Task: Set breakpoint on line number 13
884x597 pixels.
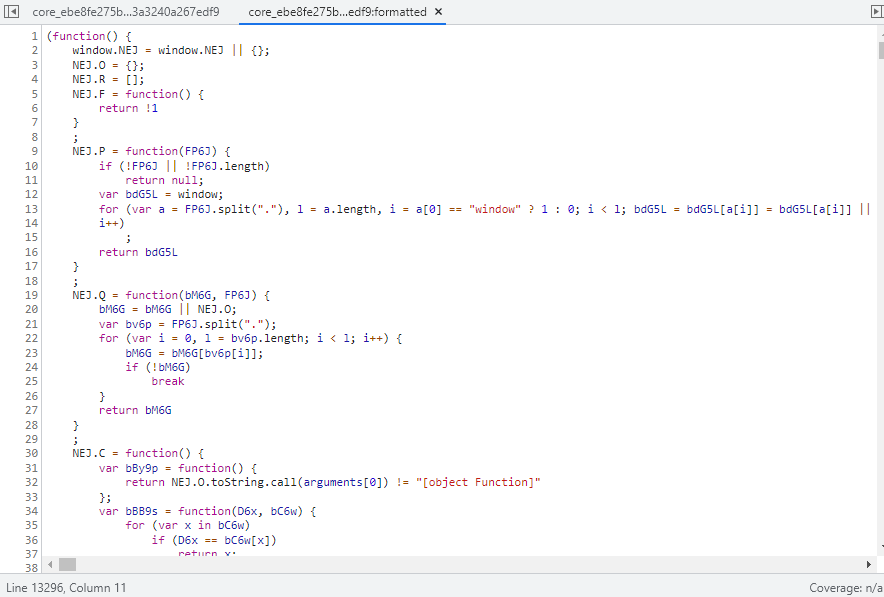Action: (x=32, y=209)
